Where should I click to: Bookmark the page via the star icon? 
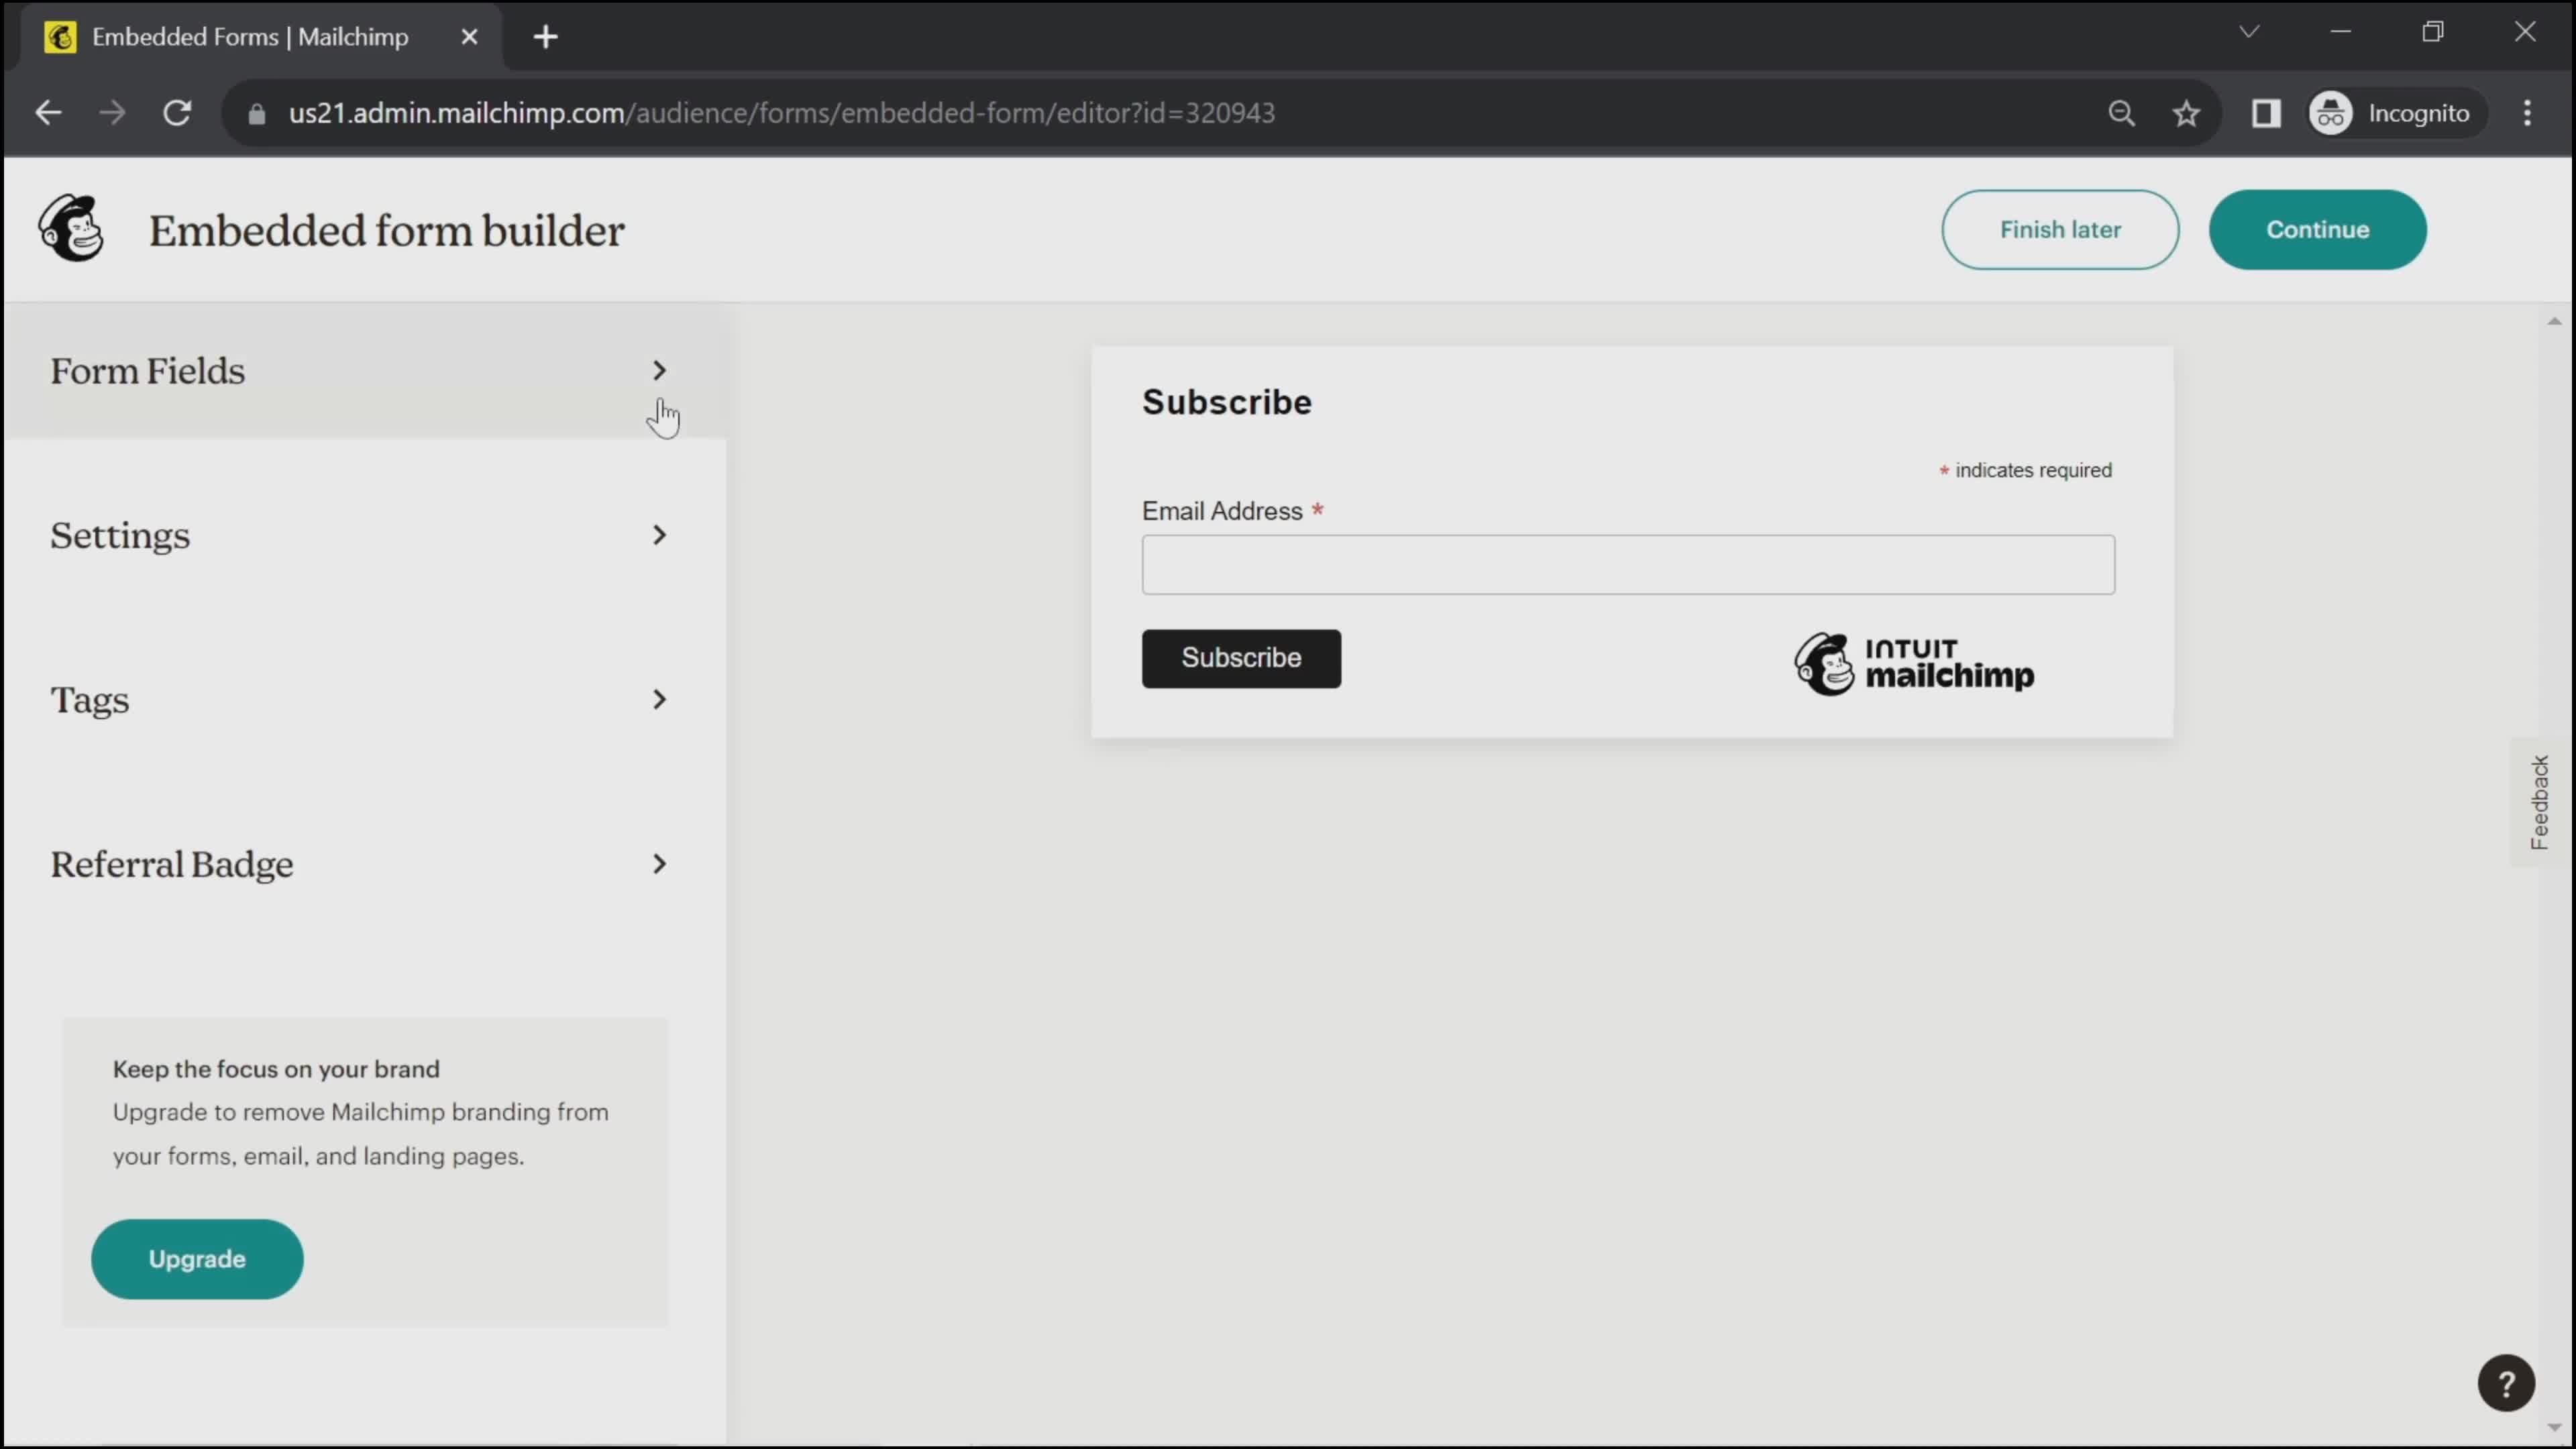2186,112
